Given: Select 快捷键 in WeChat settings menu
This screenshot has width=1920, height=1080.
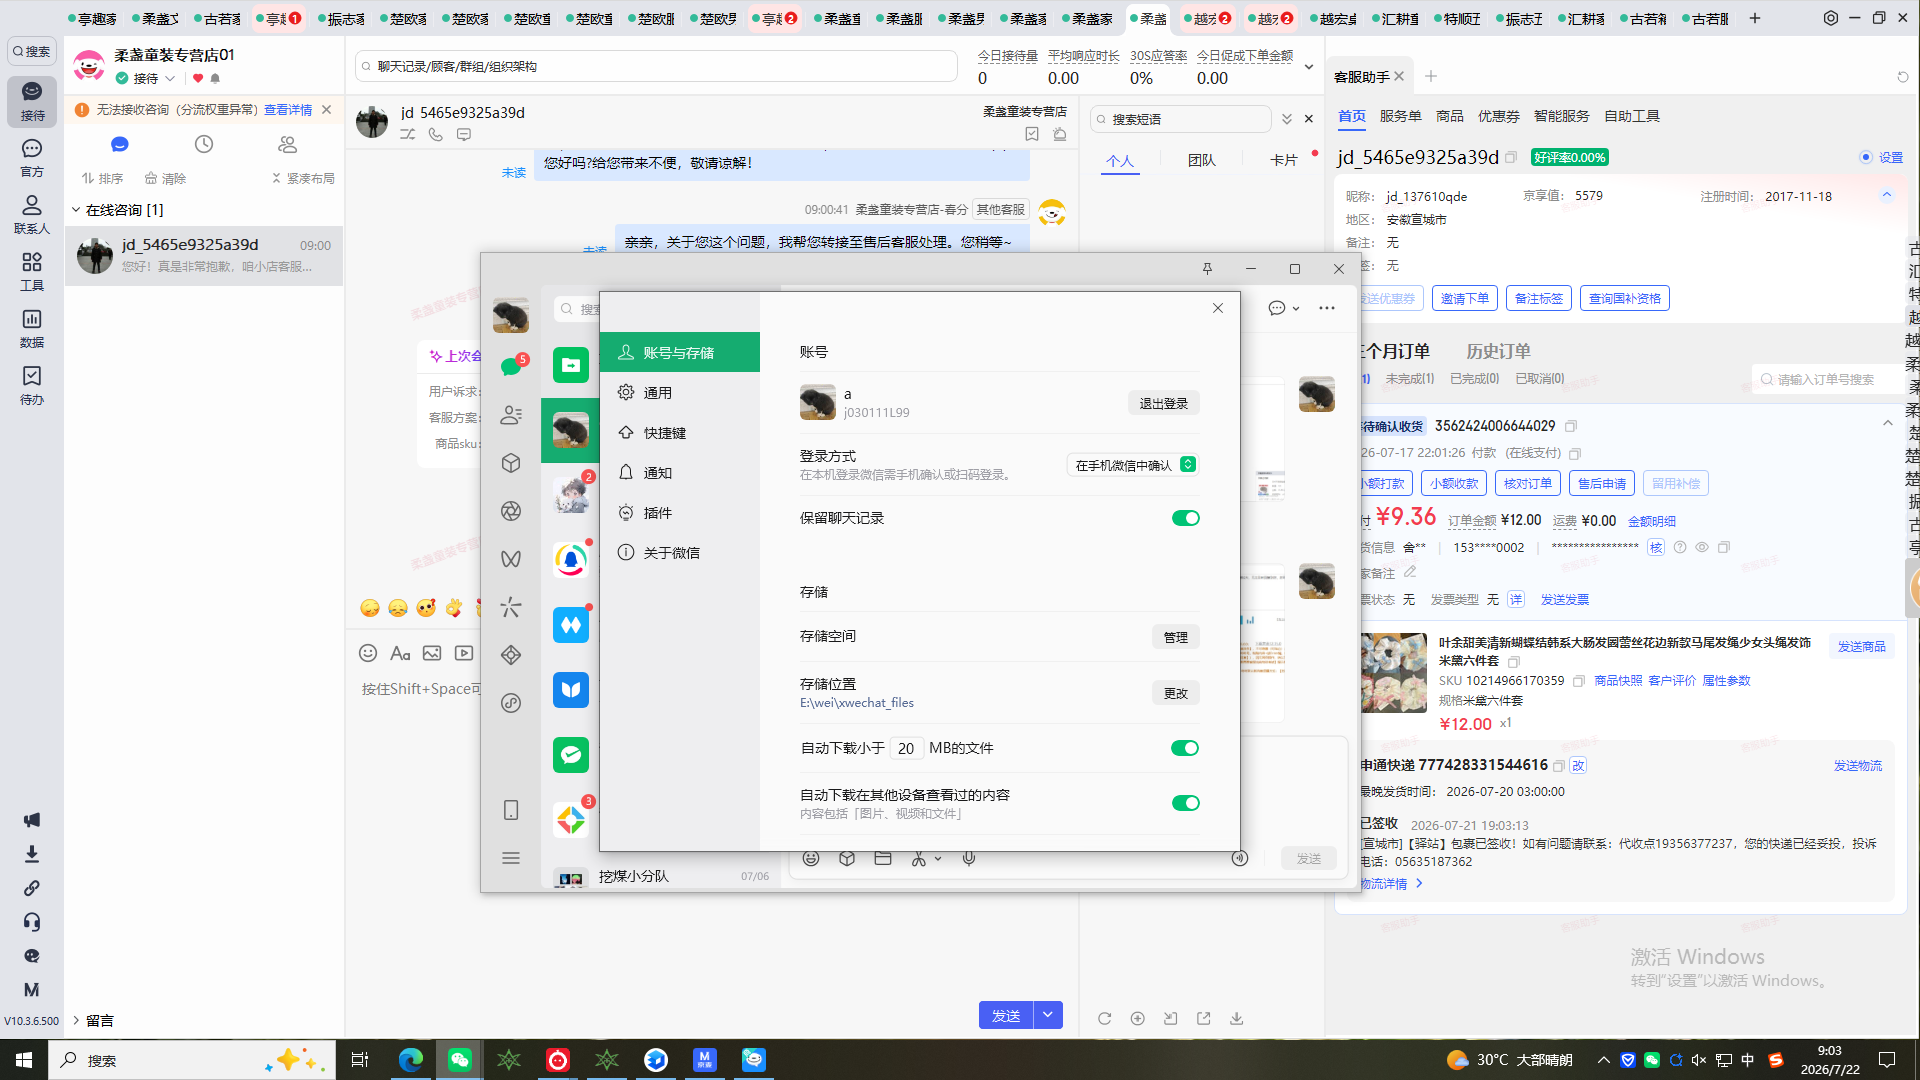Looking at the screenshot, I should 680,433.
